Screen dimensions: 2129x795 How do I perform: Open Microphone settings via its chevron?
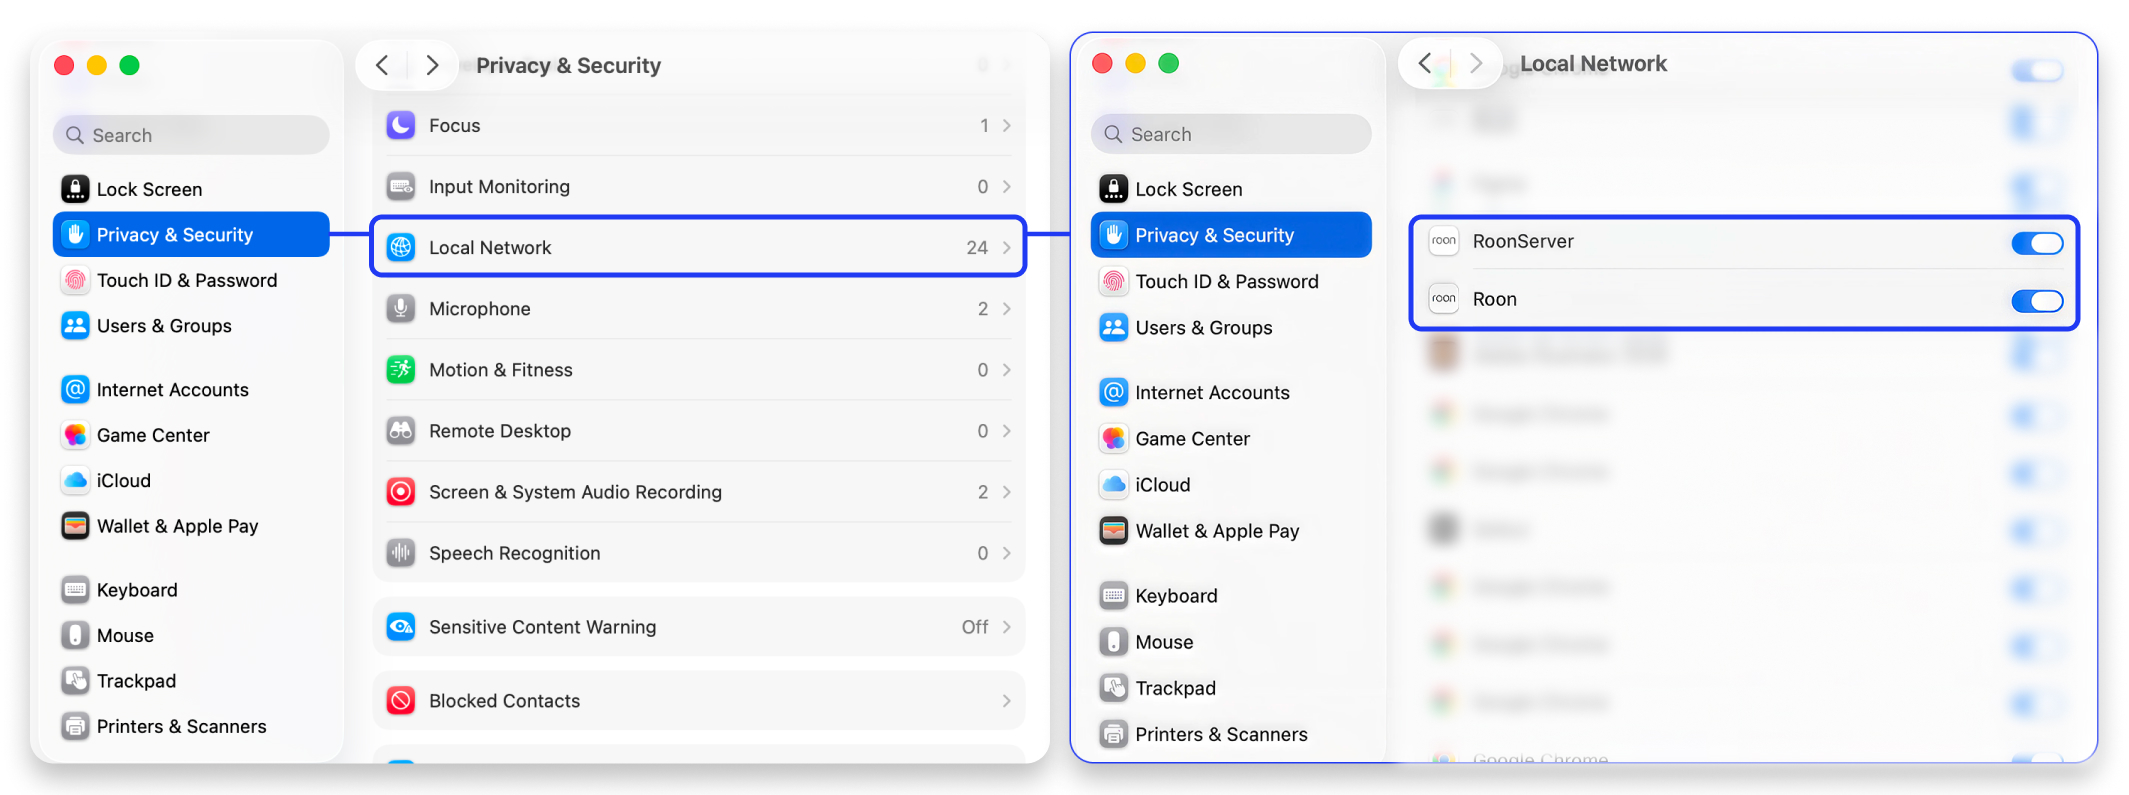pos(1007,308)
